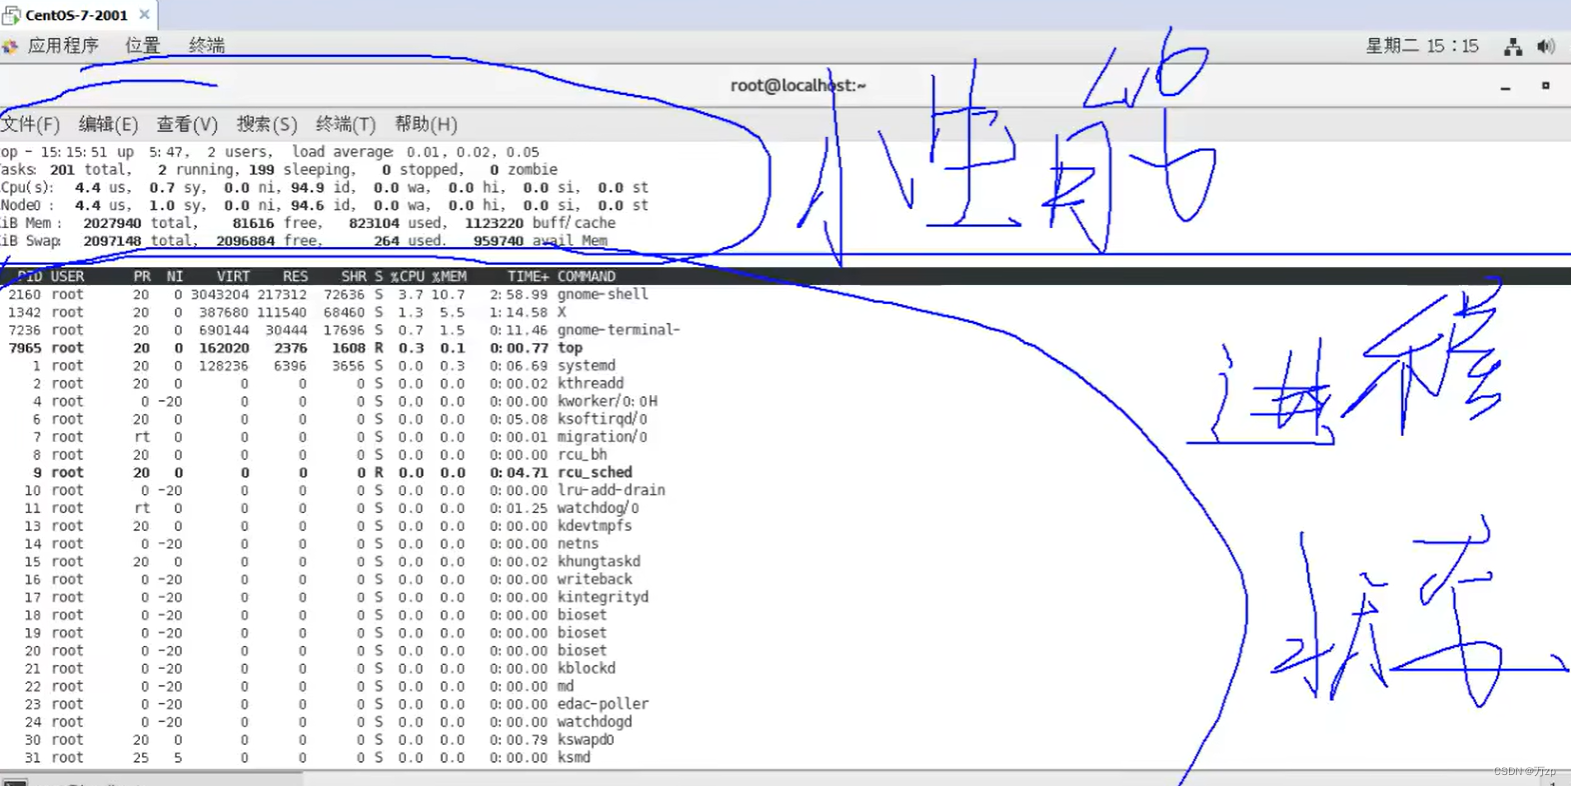Click the network status icon in top panel
This screenshot has height=786, width=1571.
(1513, 46)
